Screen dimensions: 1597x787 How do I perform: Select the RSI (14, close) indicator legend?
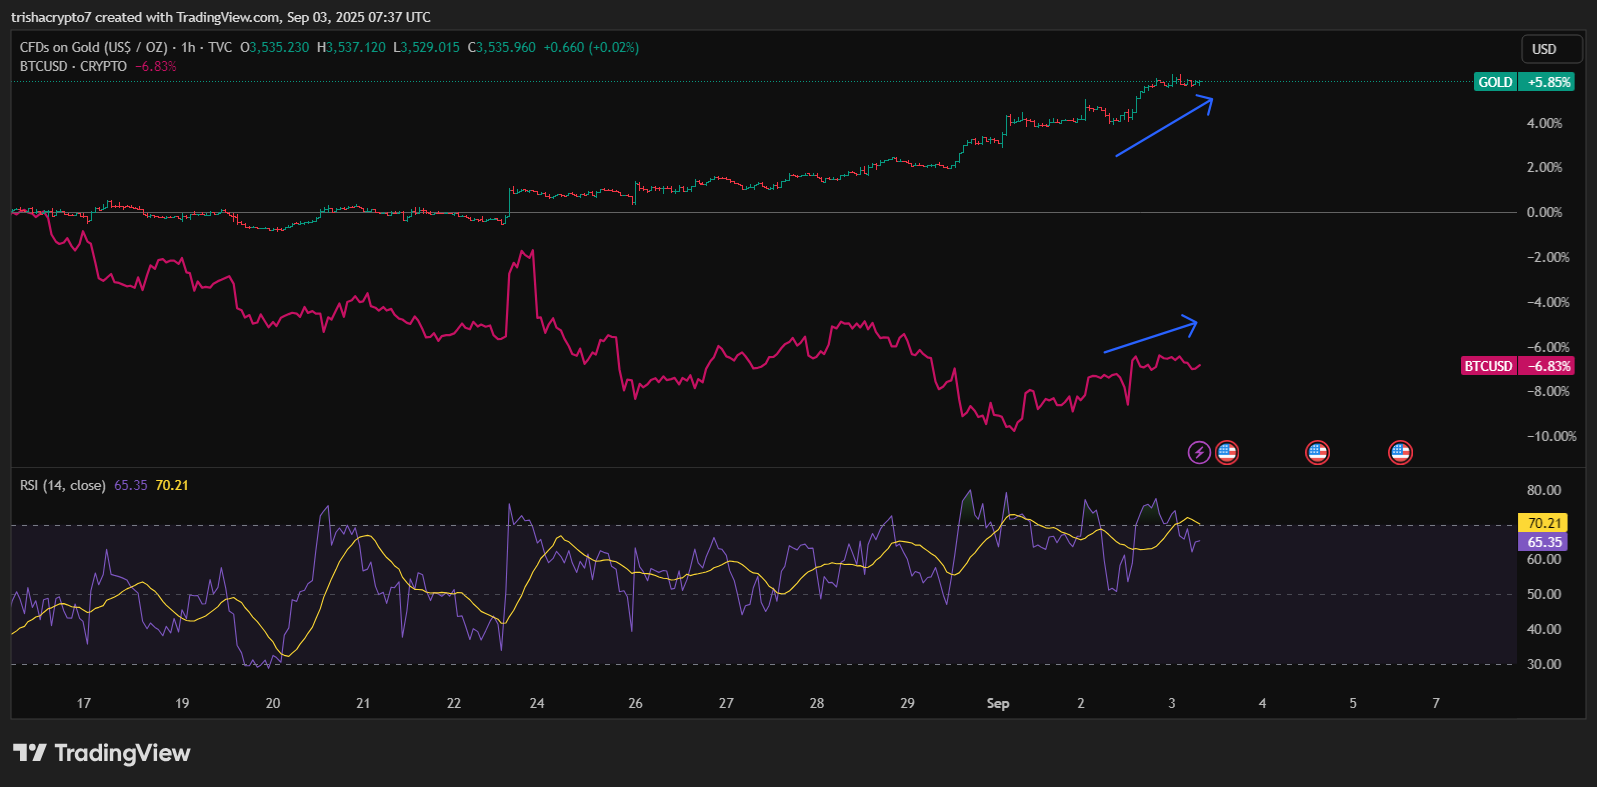62,485
